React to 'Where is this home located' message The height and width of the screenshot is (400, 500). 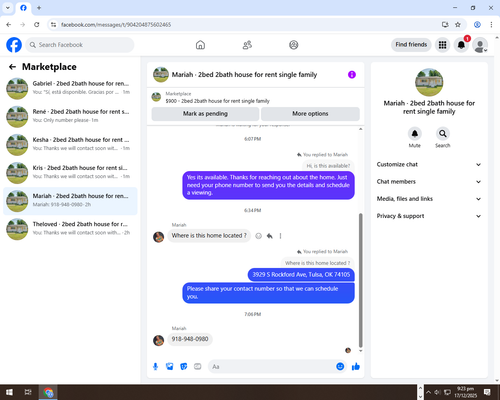pyautogui.click(x=258, y=236)
